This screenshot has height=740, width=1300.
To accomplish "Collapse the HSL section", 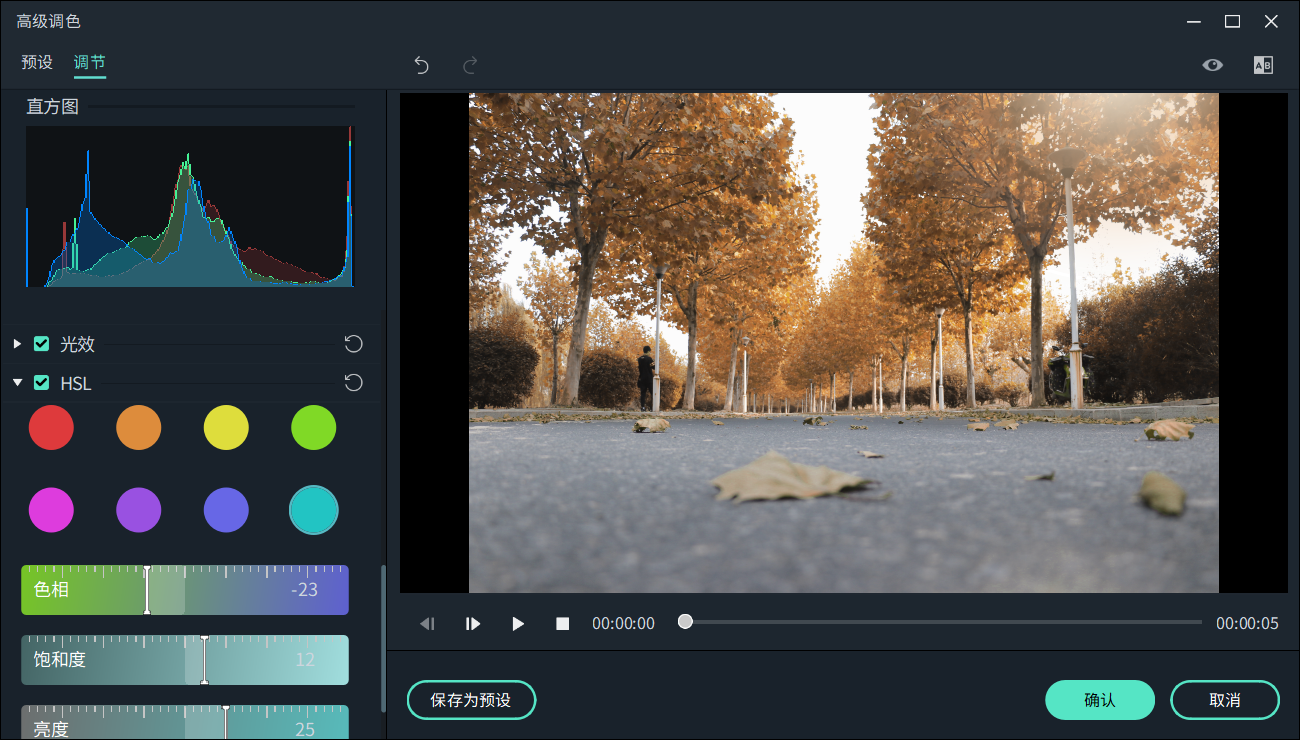I will point(17,383).
